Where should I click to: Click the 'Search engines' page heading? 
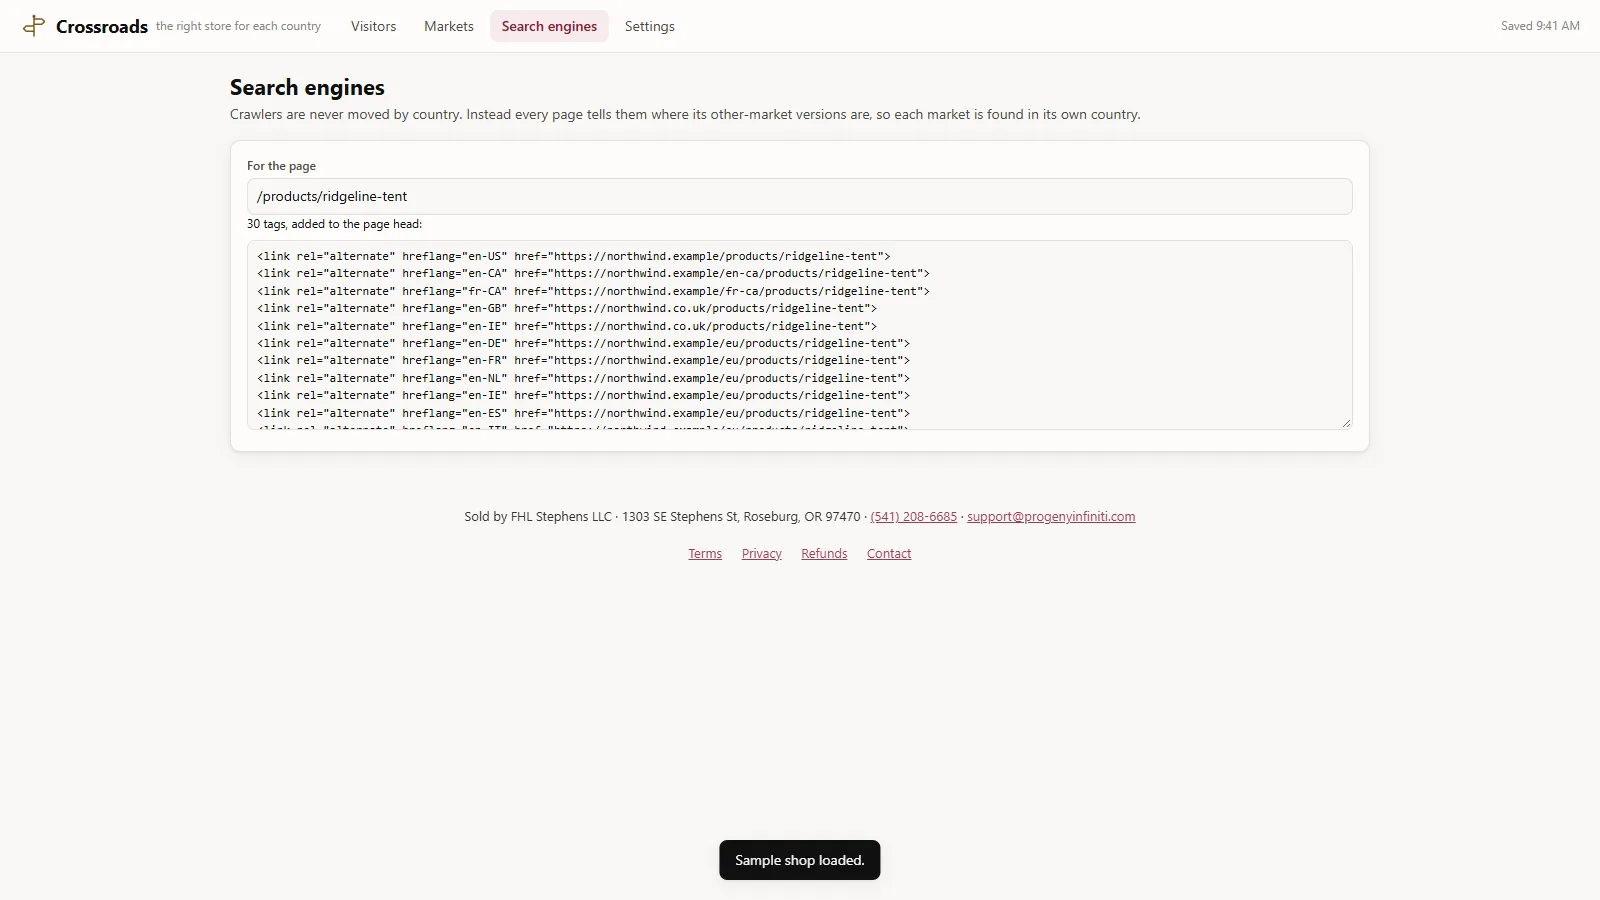coord(307,88)
